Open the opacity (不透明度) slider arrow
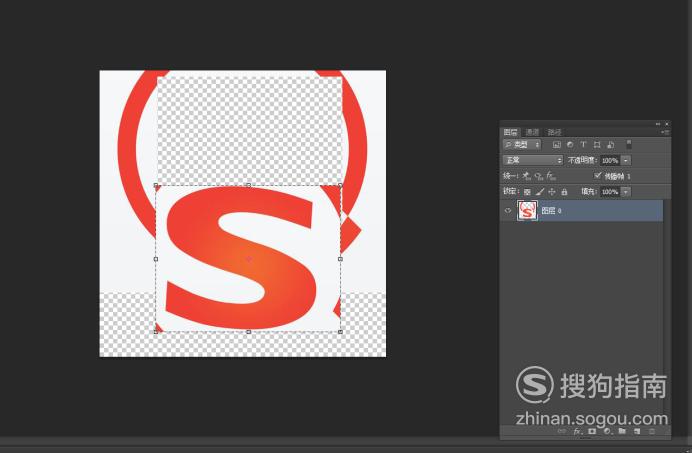 pyautogui.click(x=626, y=160)
